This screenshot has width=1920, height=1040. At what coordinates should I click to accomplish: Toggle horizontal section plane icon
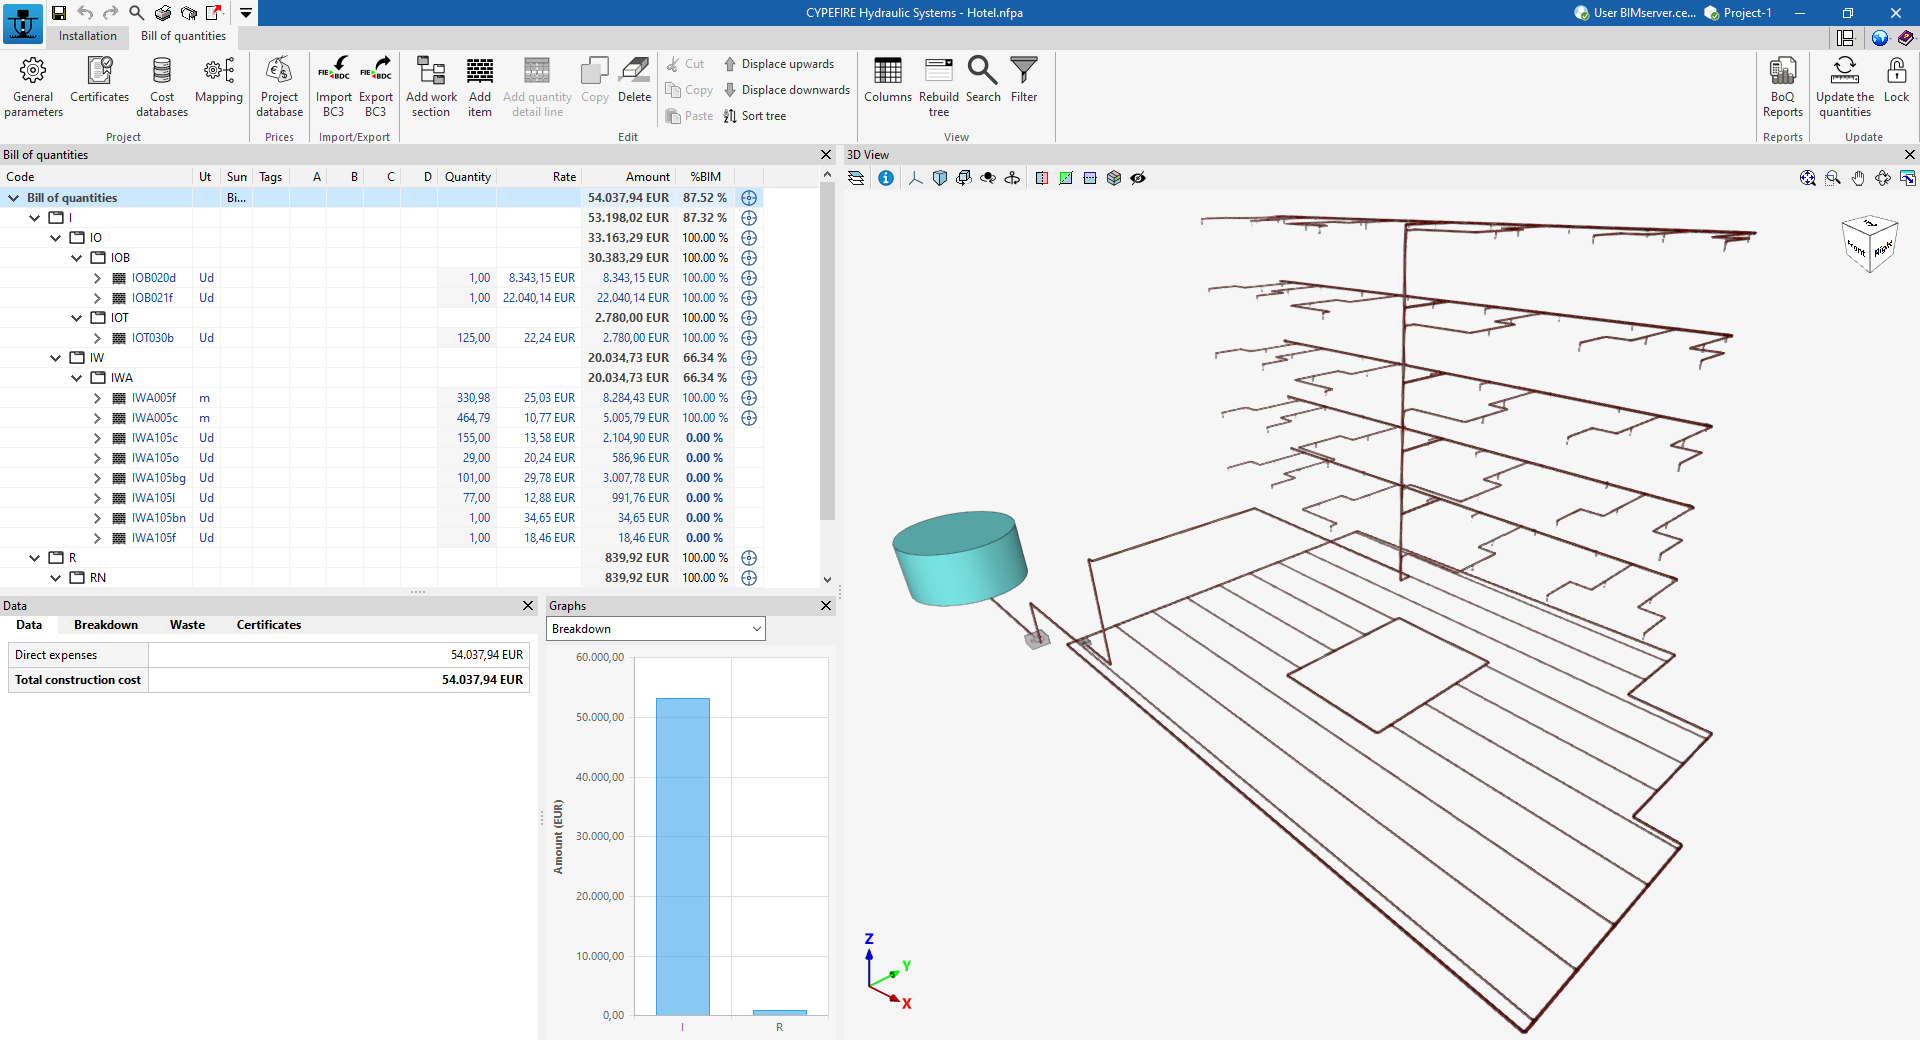(1090, 178)
